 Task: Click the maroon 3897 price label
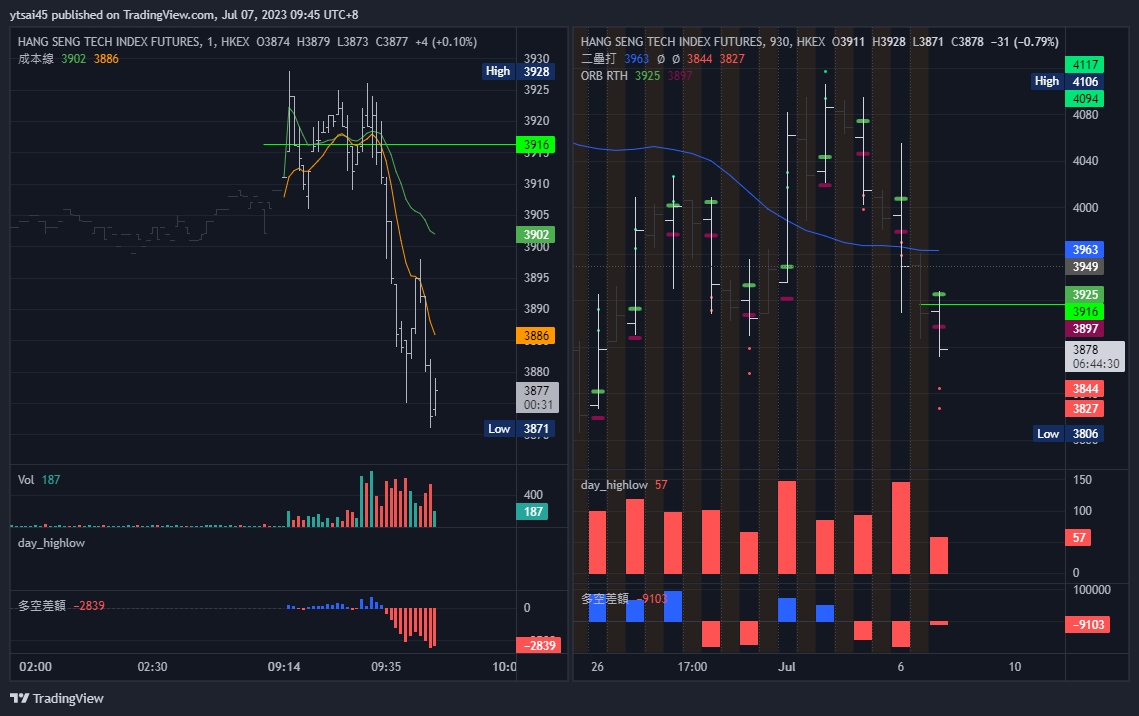pos(1085,329)
